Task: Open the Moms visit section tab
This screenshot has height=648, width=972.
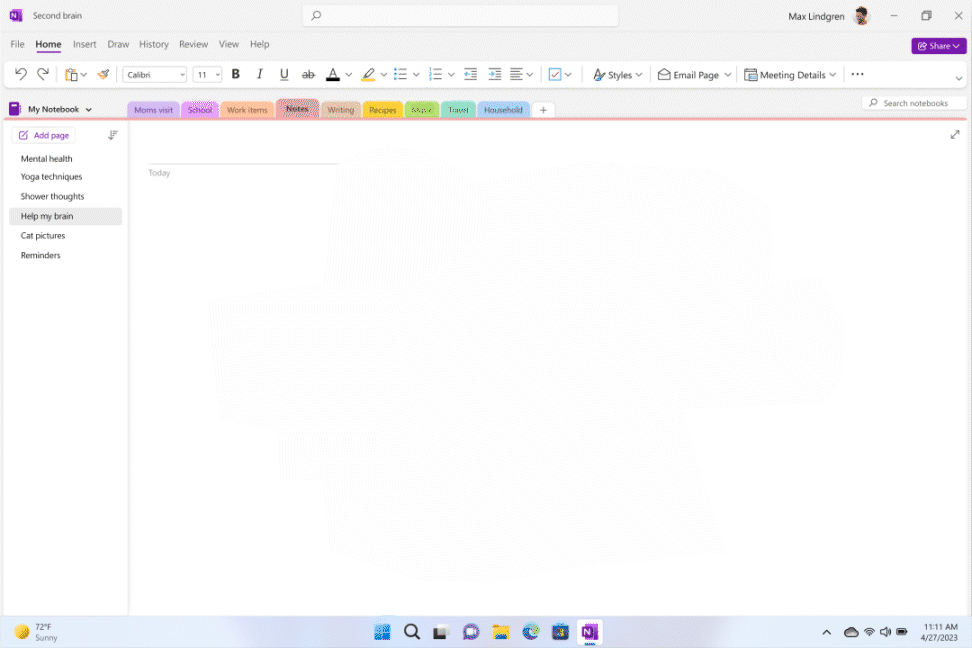Action: pos(153,110)
